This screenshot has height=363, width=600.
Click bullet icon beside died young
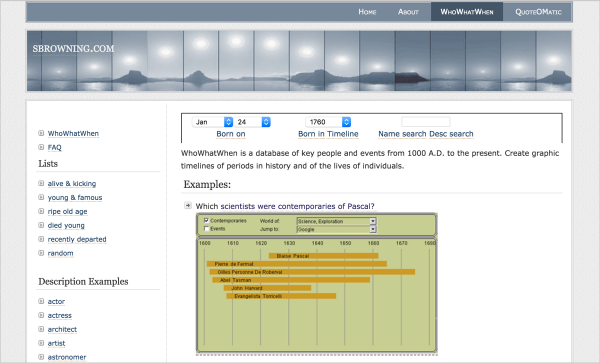(41, 225)
